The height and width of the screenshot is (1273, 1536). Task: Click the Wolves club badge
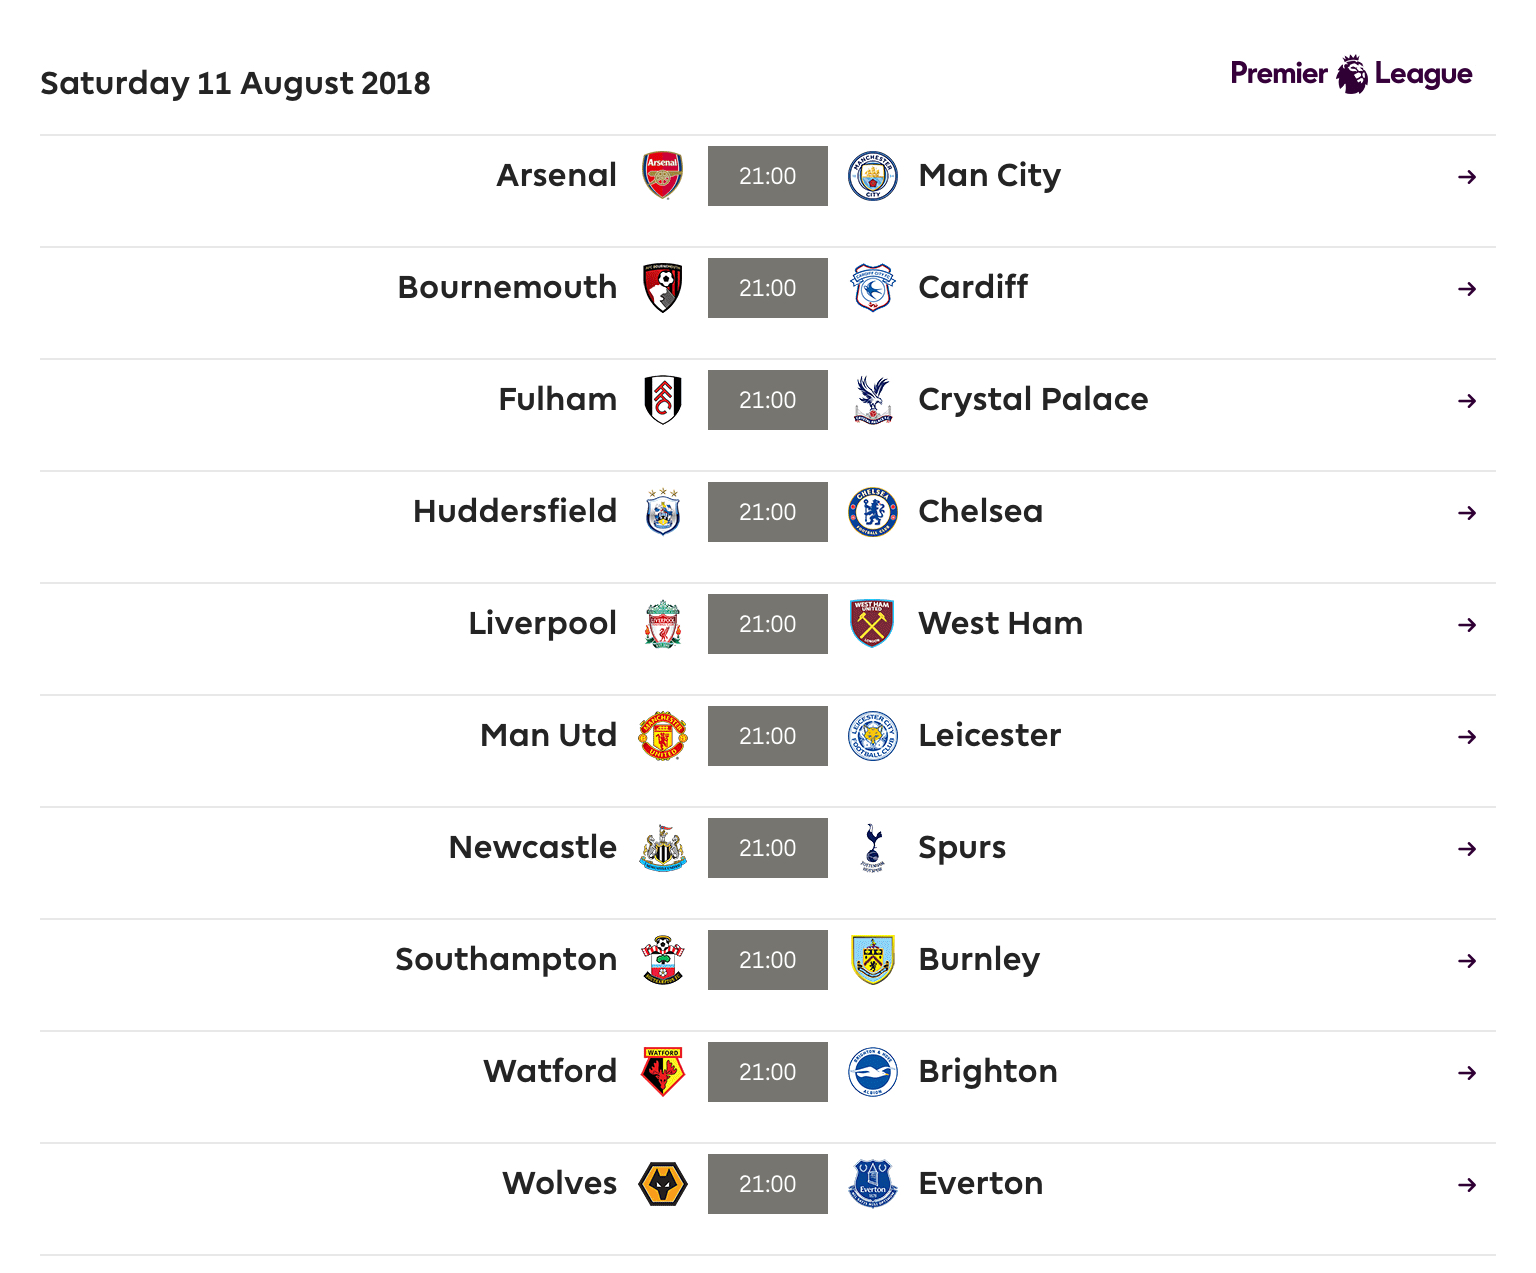662,1184
